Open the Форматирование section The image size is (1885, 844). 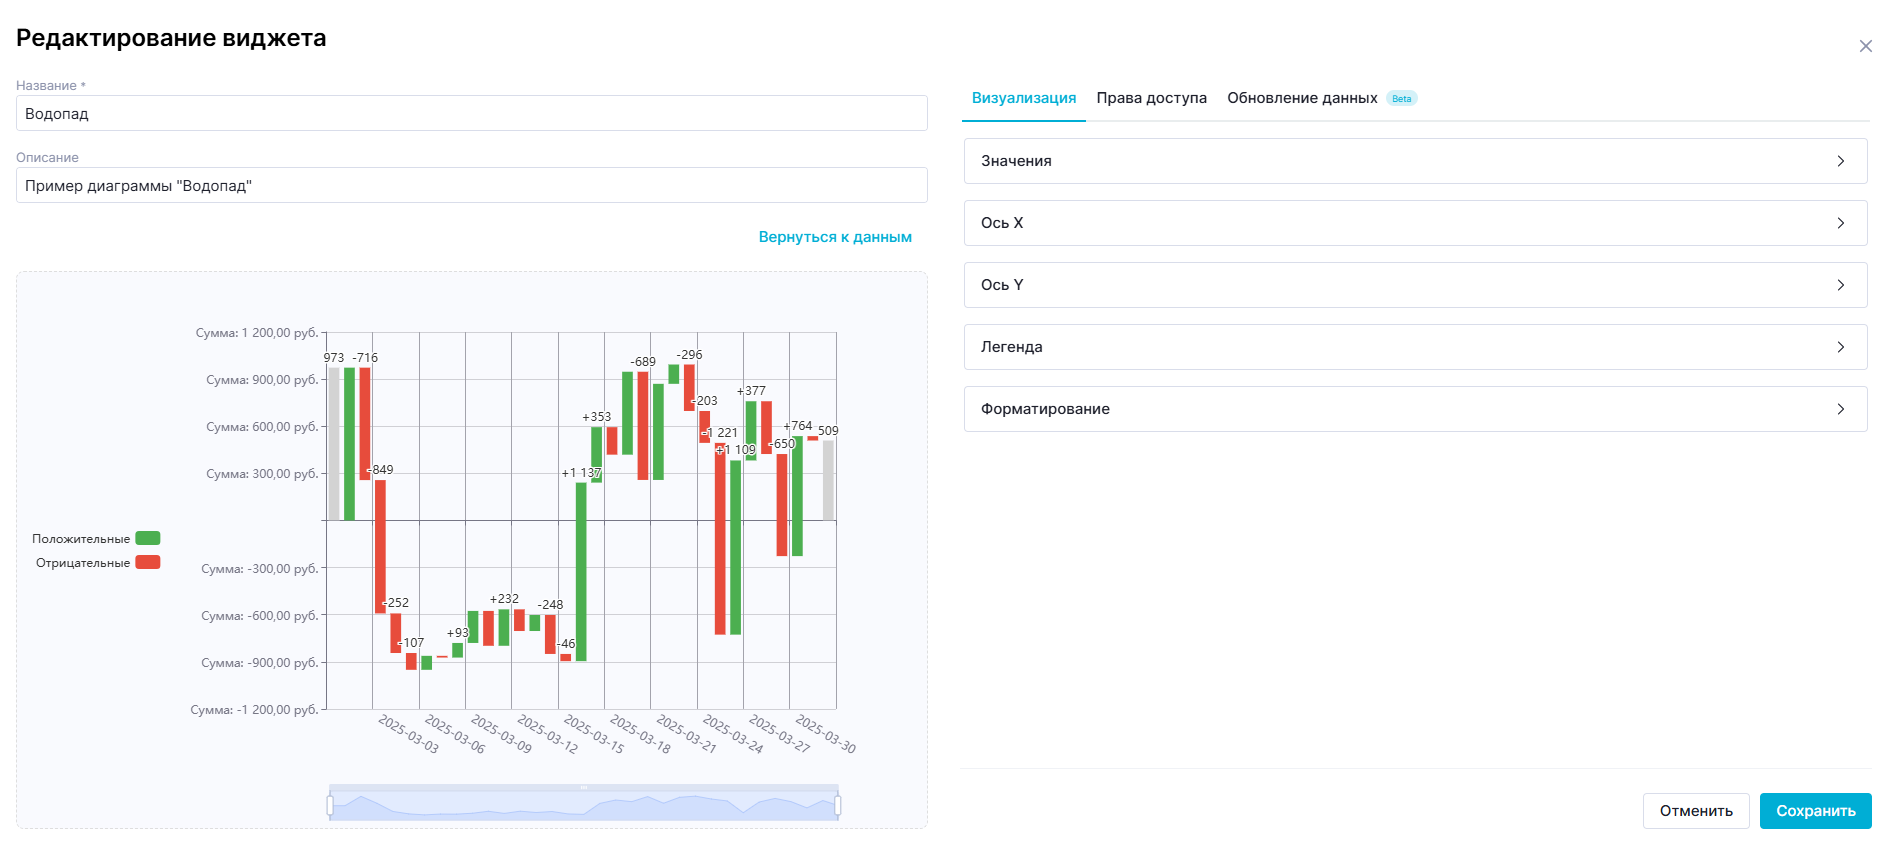[1414, 409]
